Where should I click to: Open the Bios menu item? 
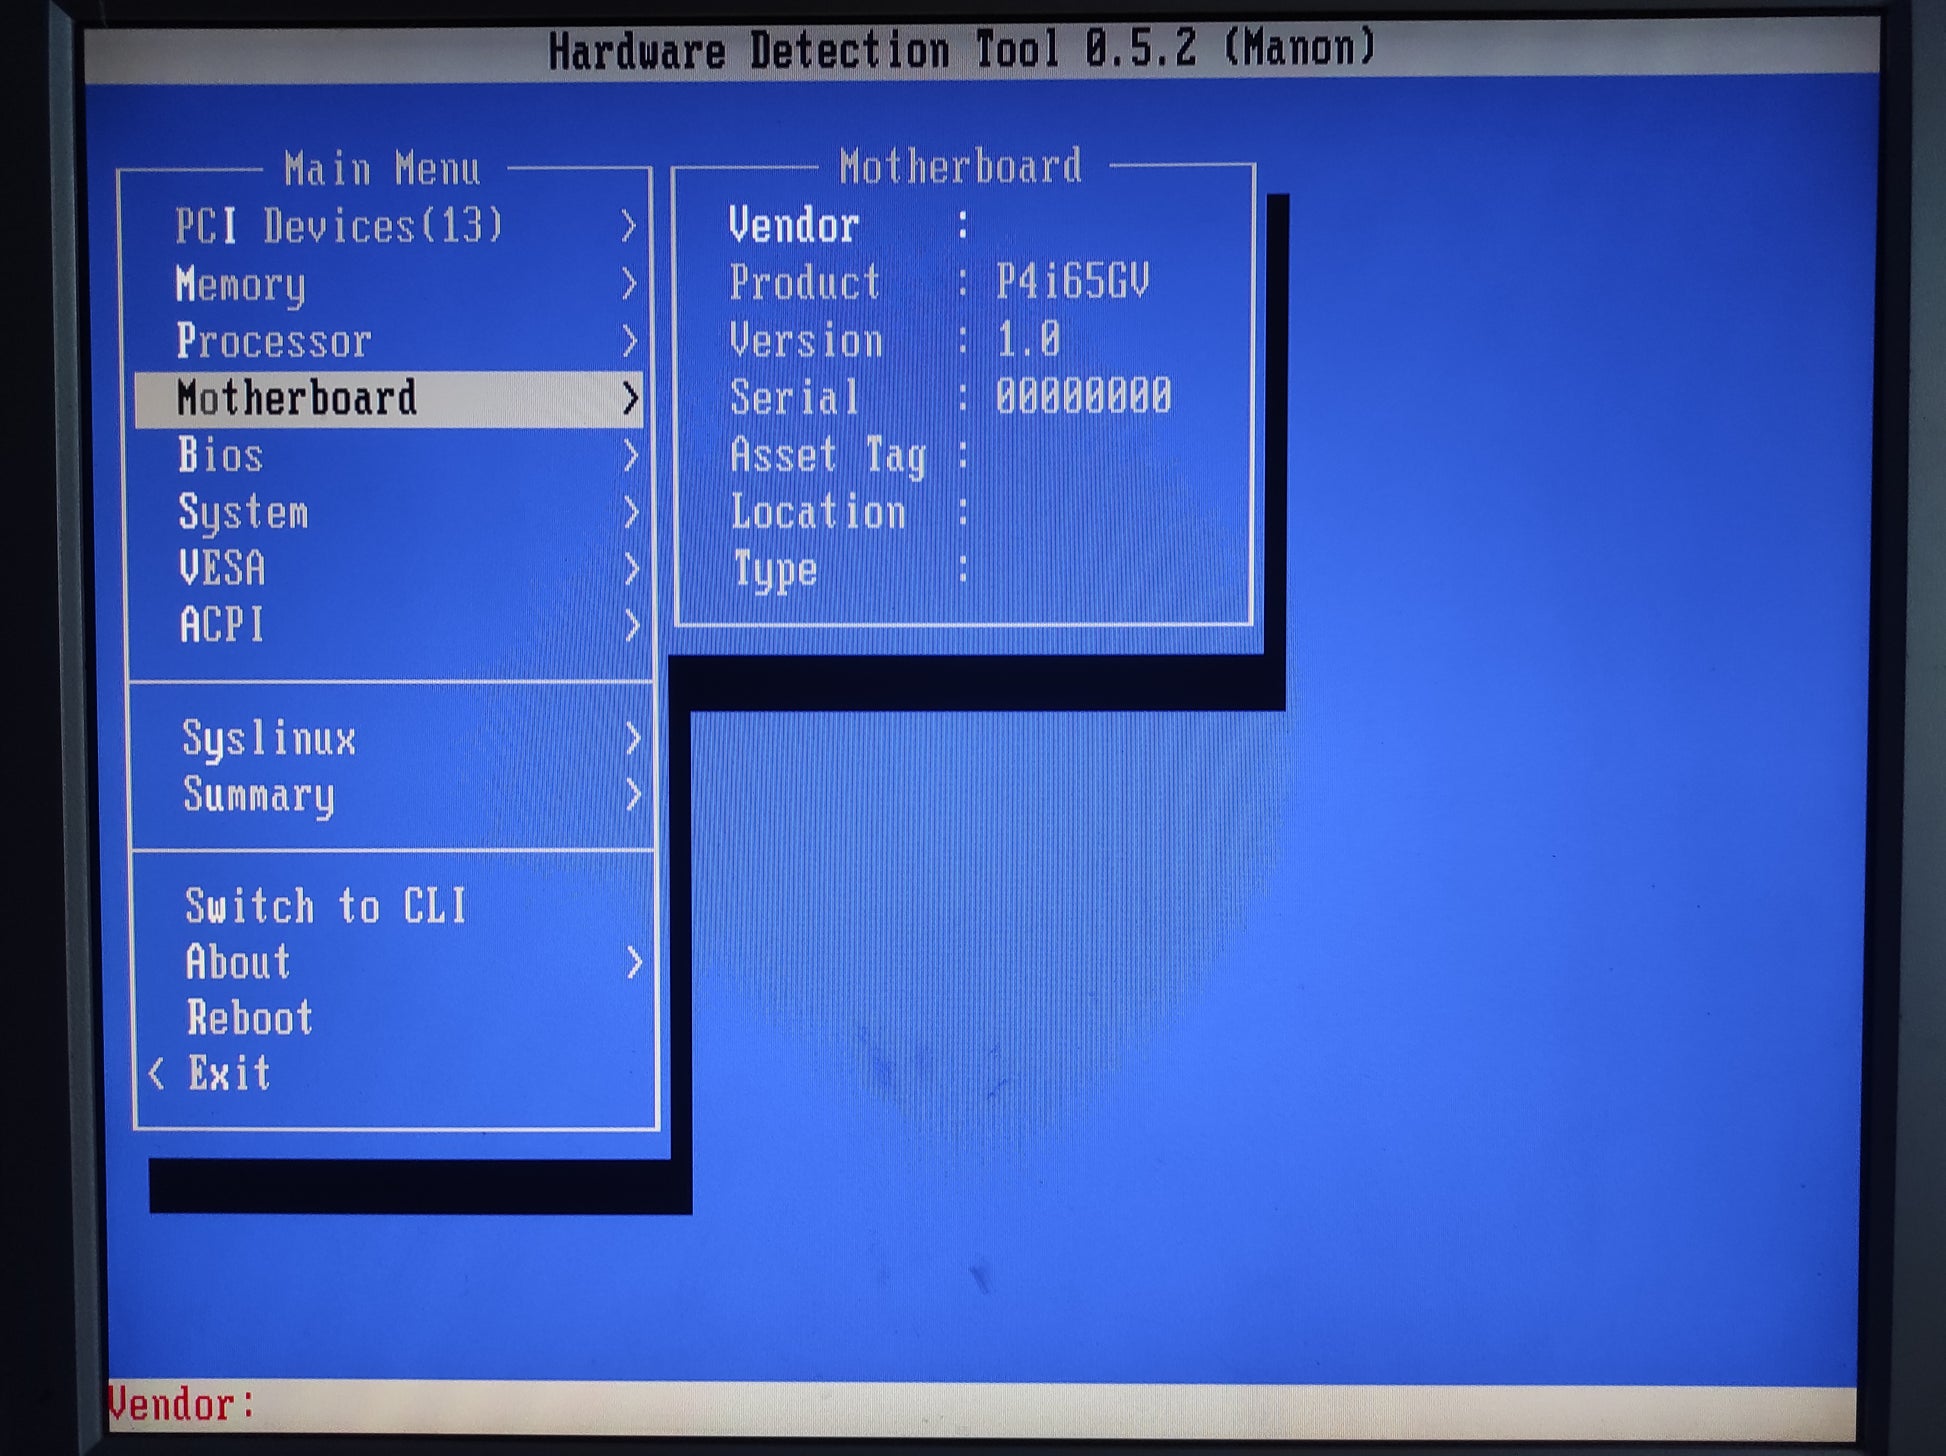coord(221,455)
